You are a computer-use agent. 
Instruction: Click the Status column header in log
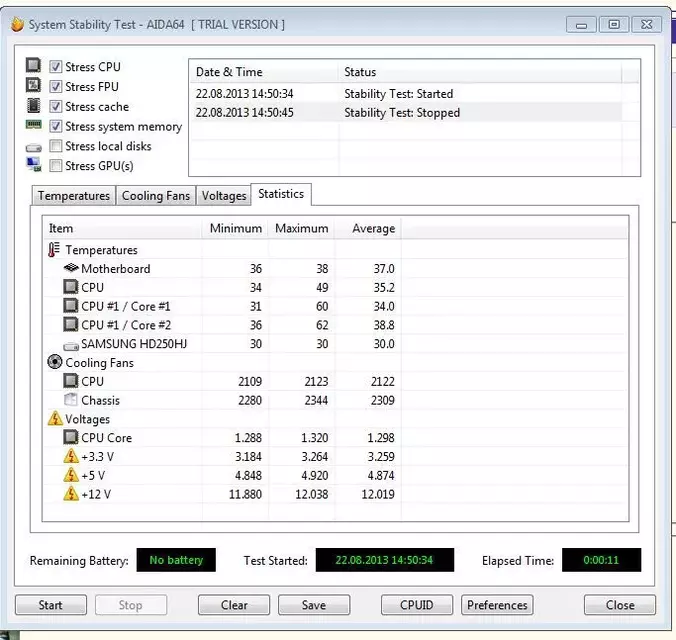point(479,72)
